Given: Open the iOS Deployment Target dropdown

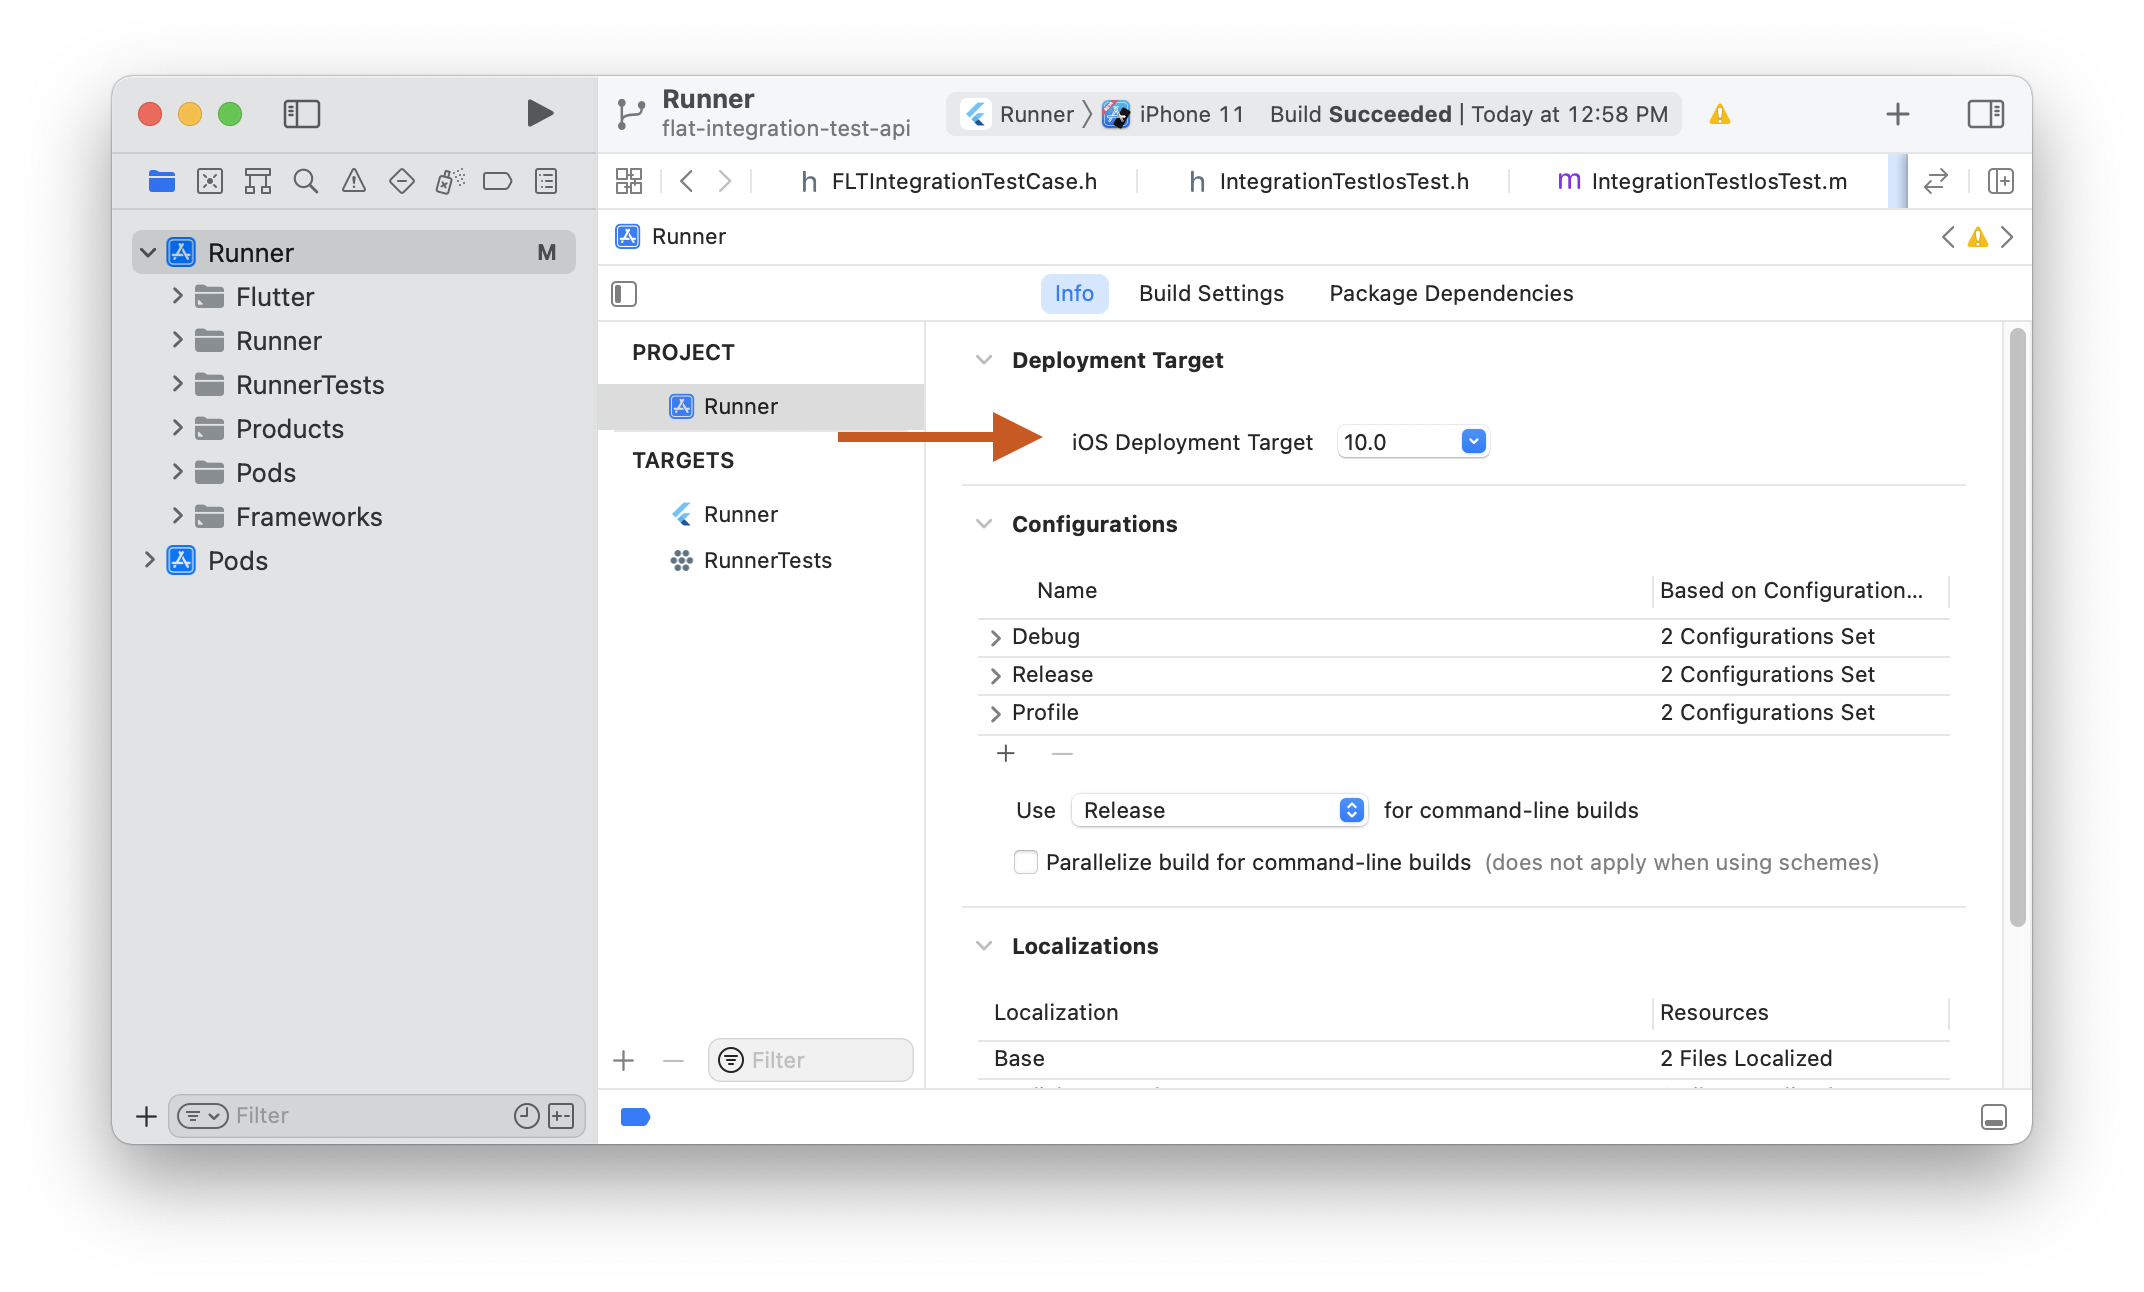Looking at the screenshot, I should (x=1472, y=441).
